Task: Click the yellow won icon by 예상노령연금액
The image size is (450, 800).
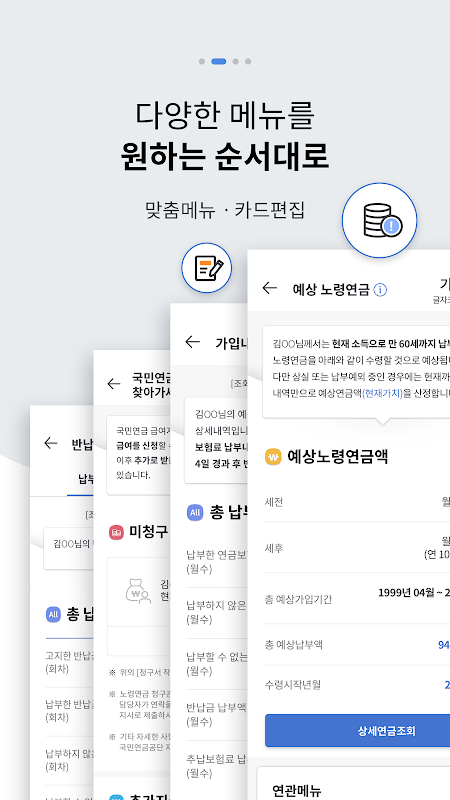Action: (x=273, y=457)
